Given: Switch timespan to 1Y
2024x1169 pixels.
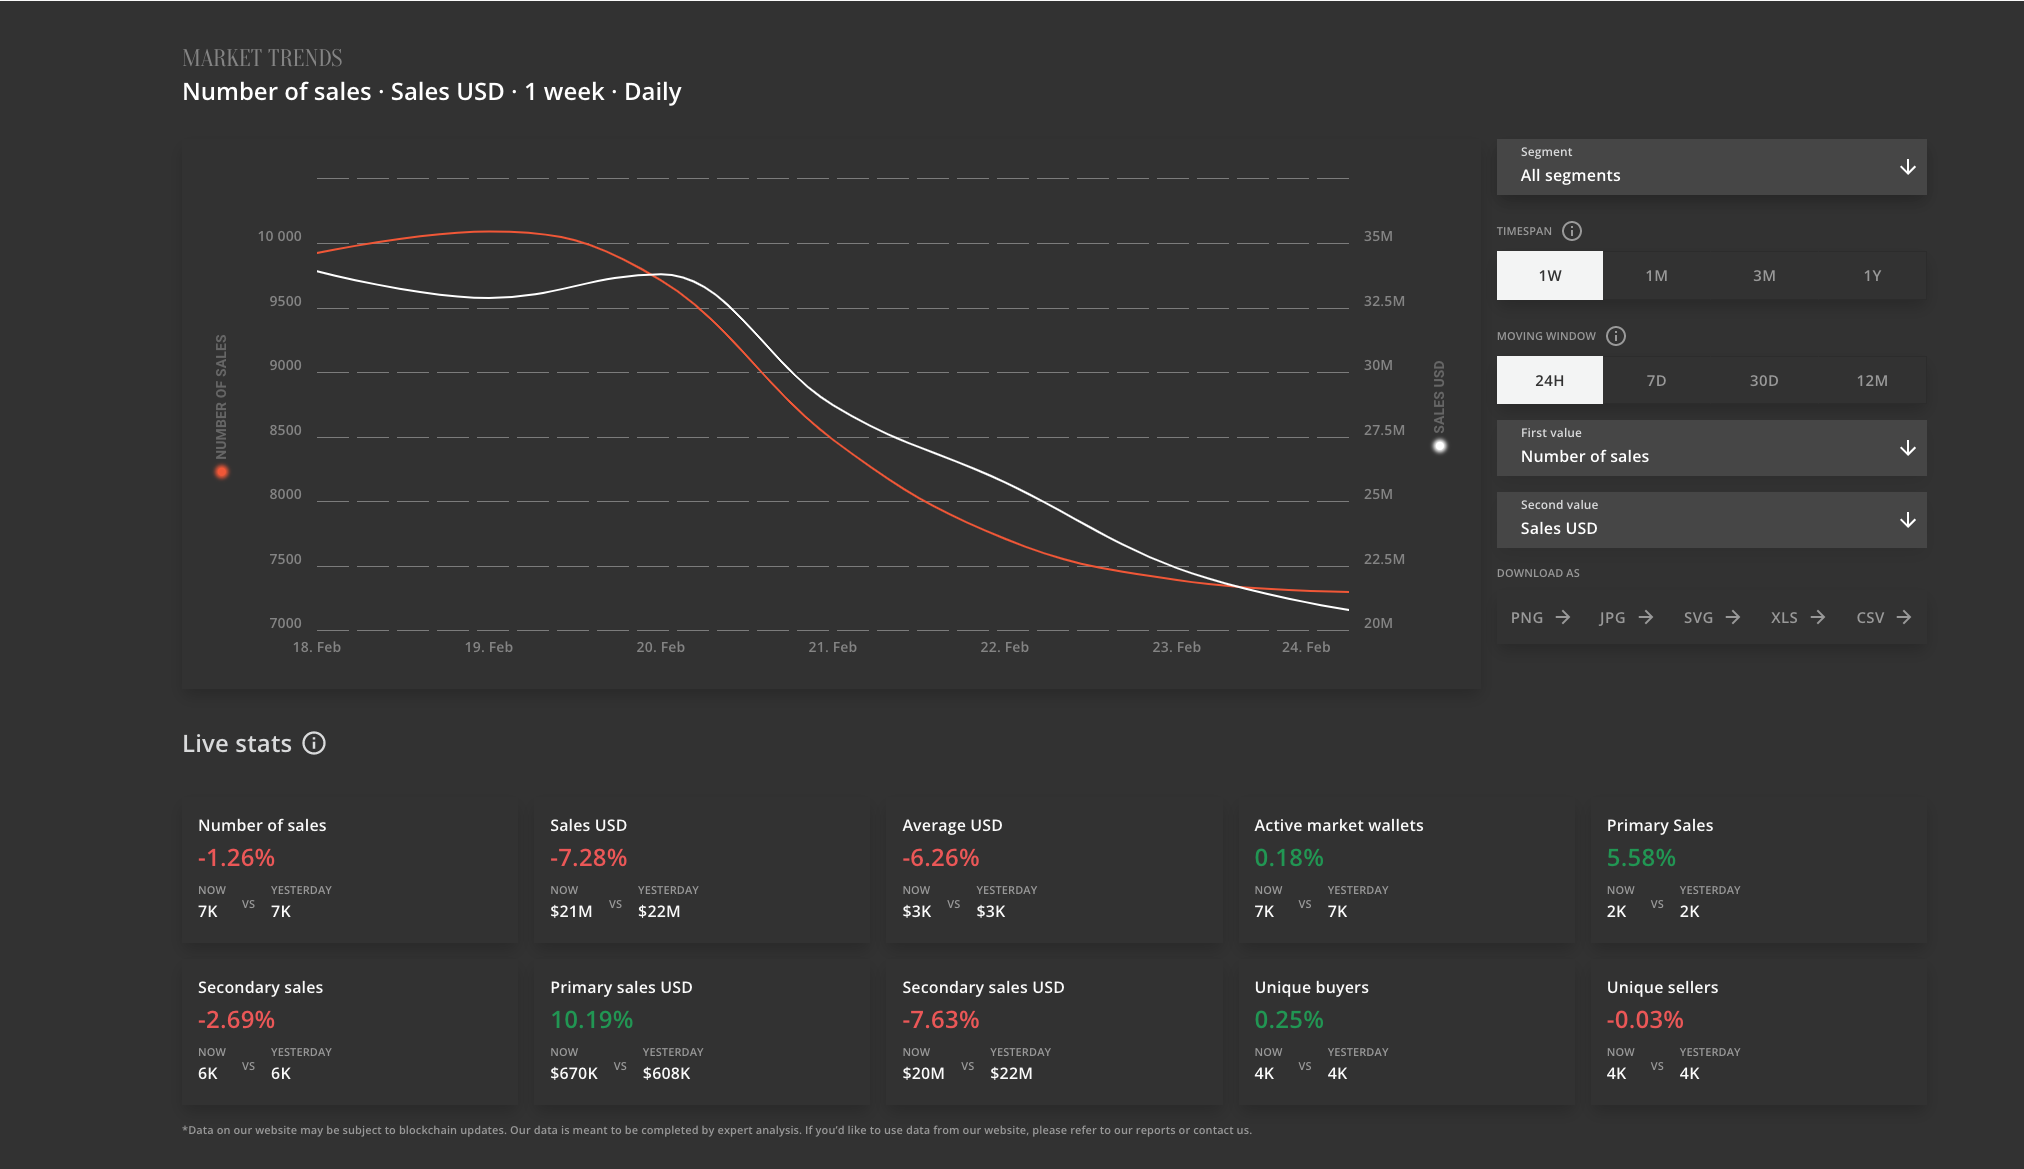Looking at the screenshot, I should [1872, 275].
